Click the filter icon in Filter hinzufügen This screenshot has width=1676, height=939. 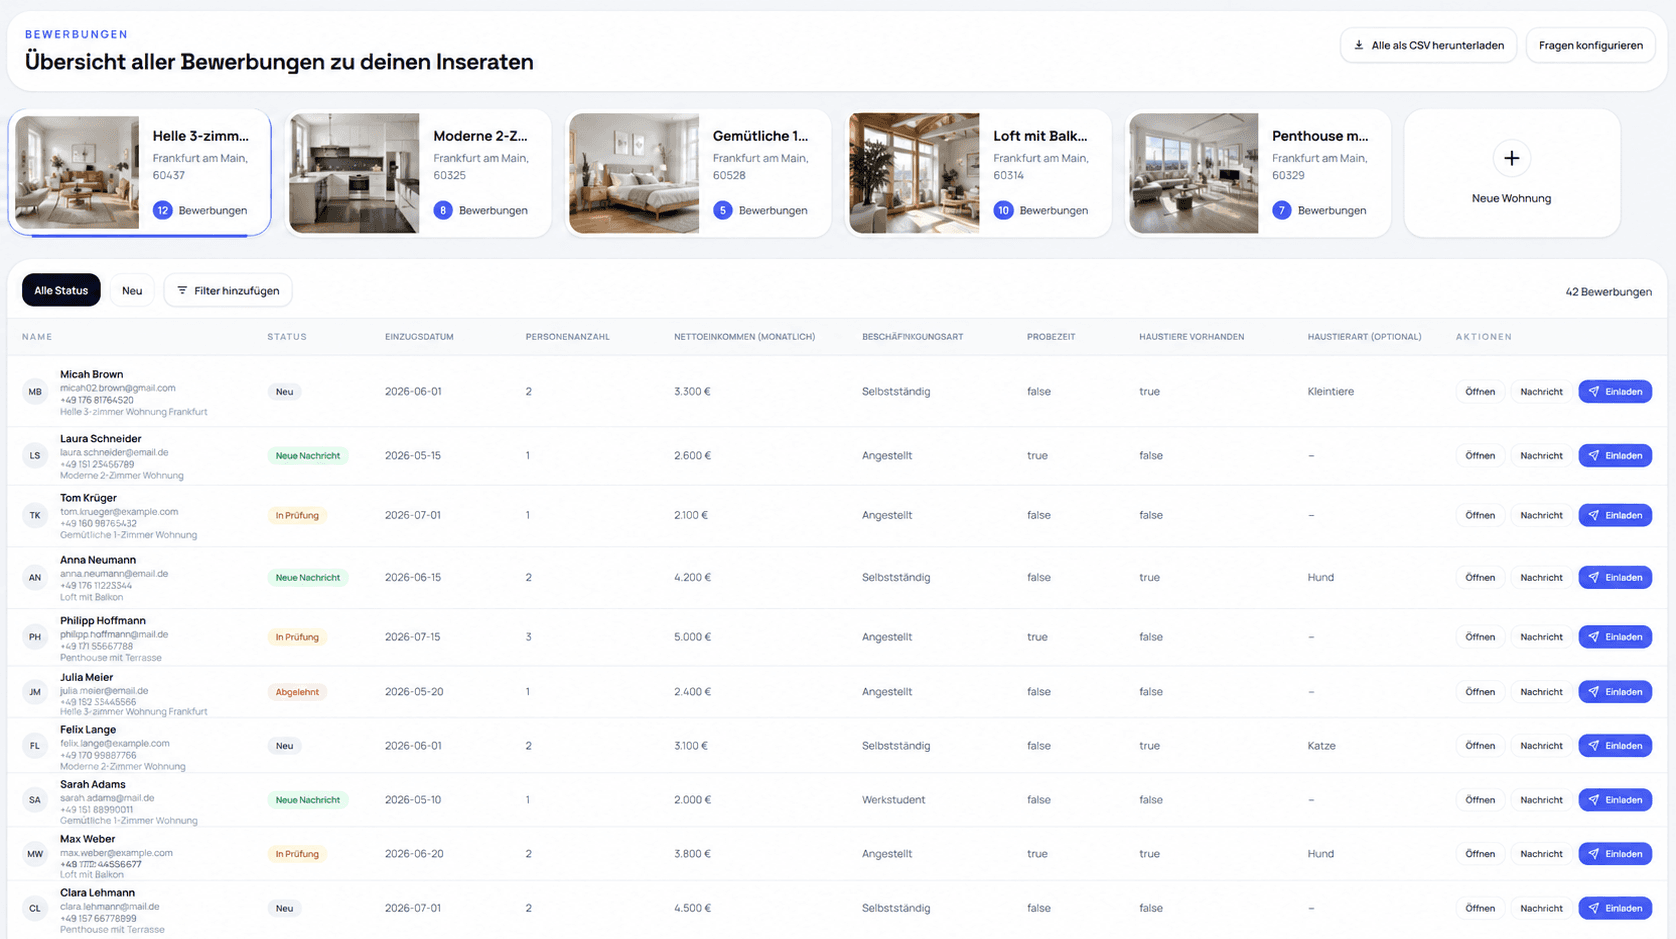click(182, 291)
